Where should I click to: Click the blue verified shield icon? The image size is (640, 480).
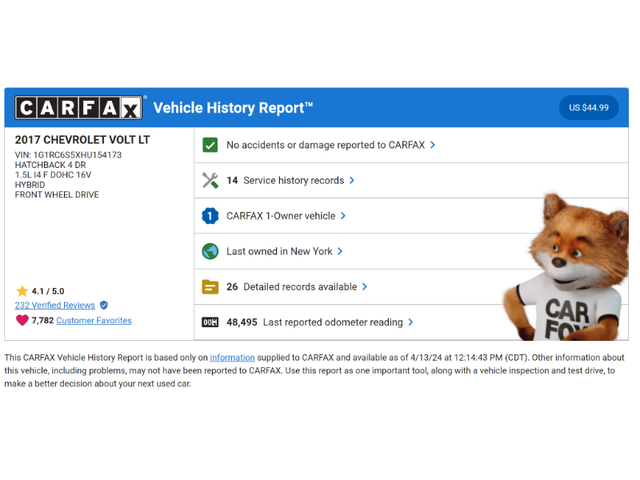coord(104,305)
